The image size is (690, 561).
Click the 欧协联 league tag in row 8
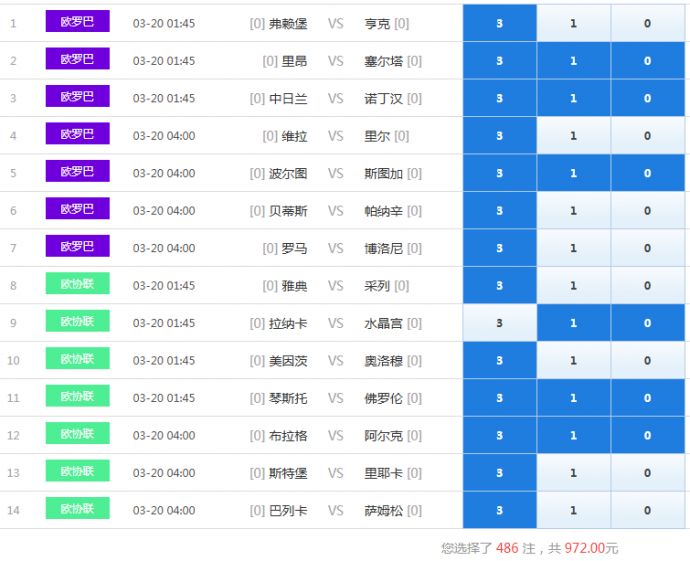(x=77, y=285)
